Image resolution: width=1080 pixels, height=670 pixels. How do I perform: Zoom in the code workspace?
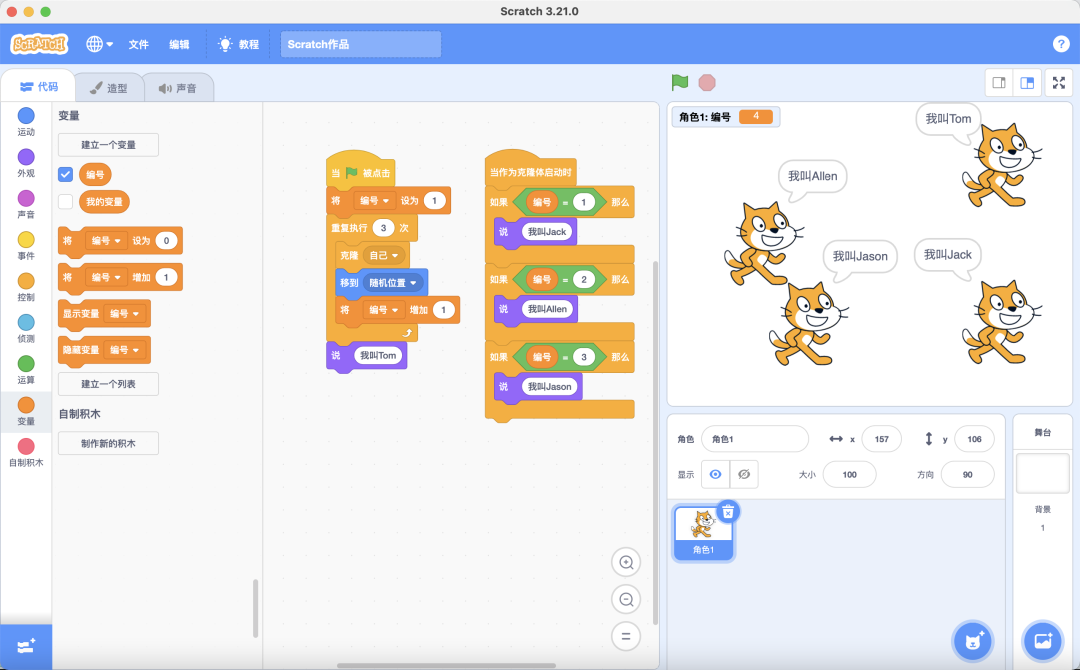626,563
